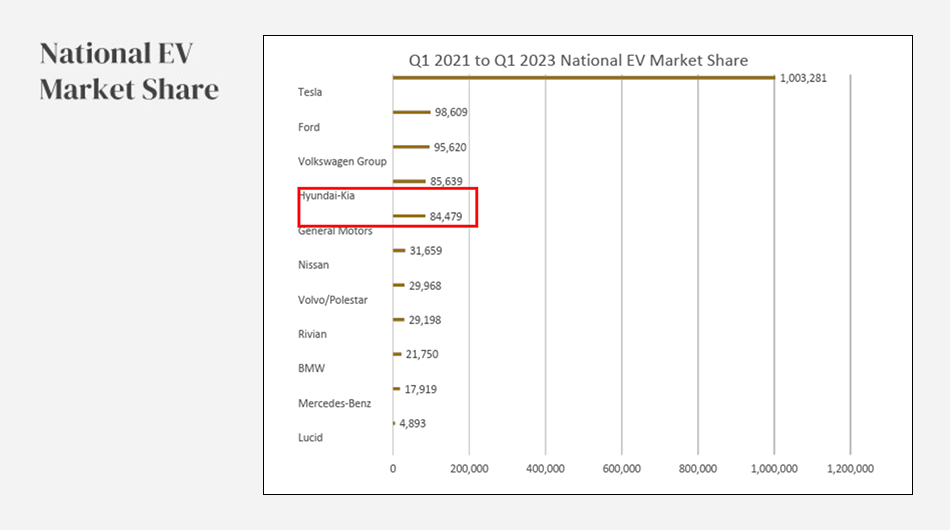
Task: Select the Volkswagen Group axis label
Action: (x=342, y=162)
